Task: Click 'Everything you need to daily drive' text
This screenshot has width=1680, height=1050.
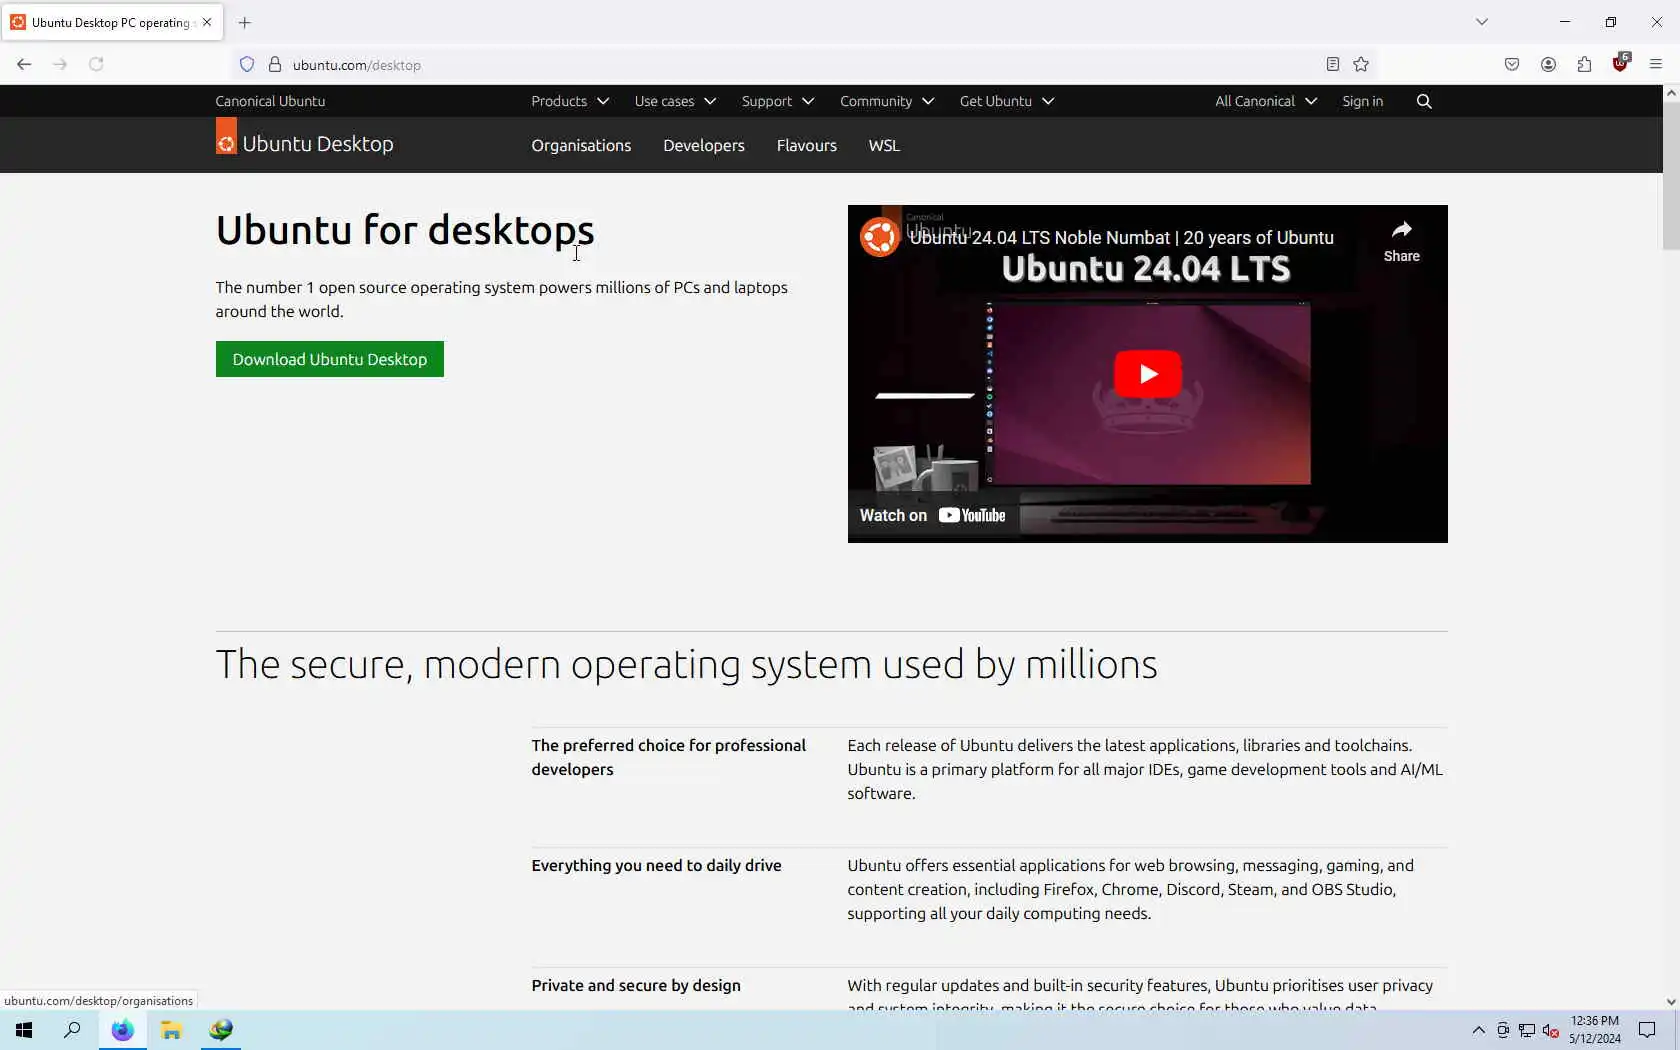Action: click(656, 865)
